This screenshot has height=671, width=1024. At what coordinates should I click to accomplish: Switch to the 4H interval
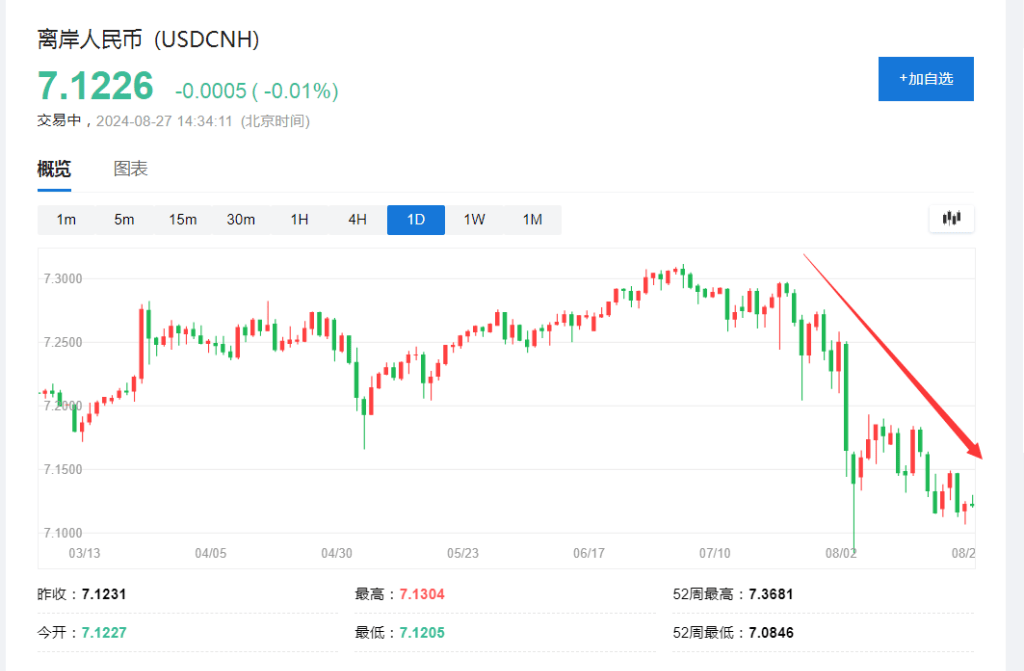357,220
